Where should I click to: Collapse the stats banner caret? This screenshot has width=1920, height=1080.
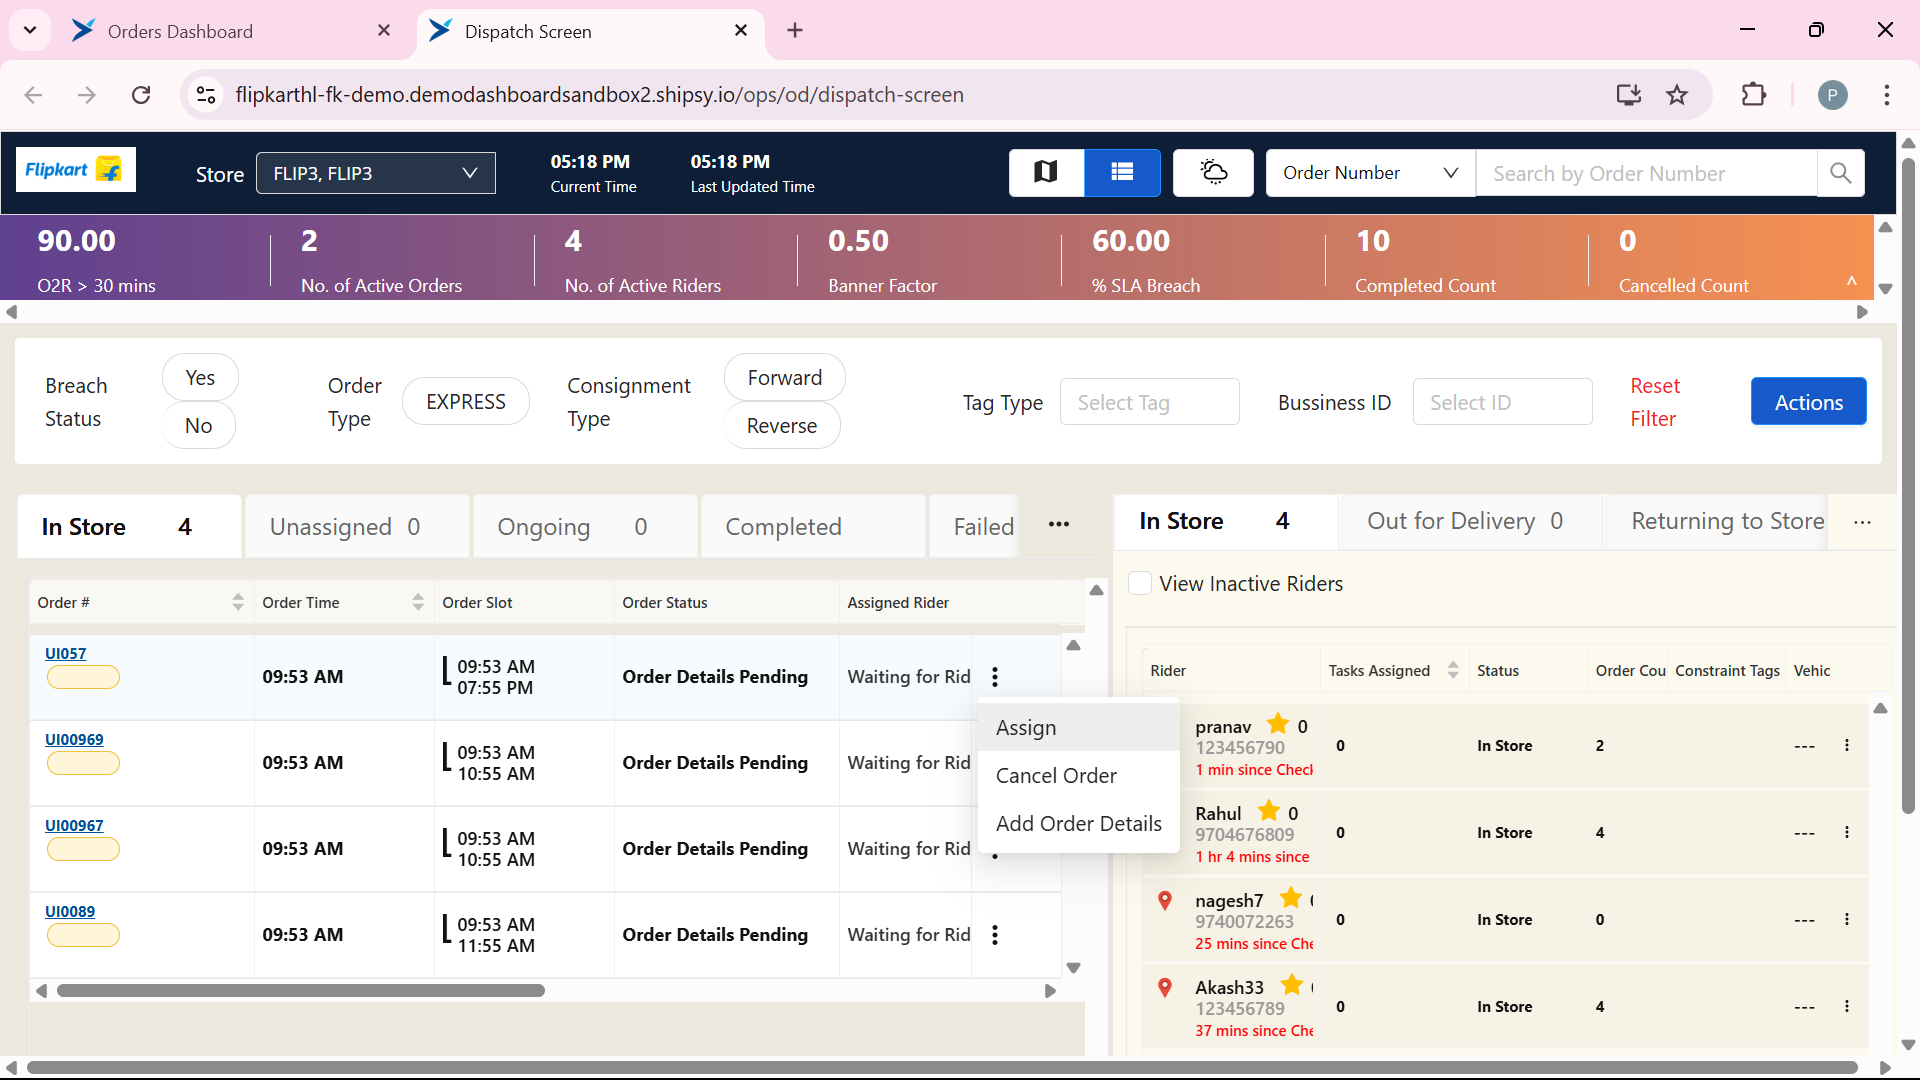click(x=1852, y=282)
